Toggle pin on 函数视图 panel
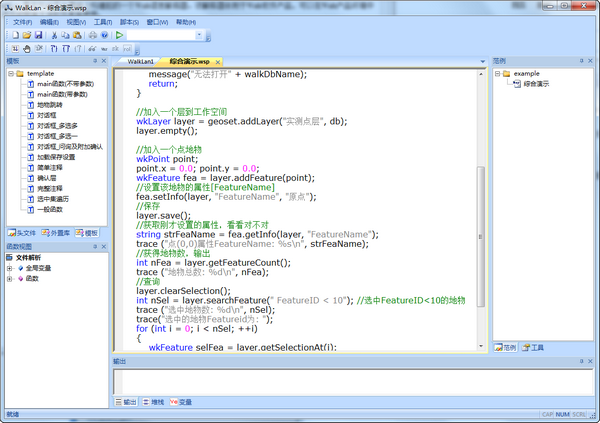This screenshot has width=600, height=423. (x=94, y=246)
